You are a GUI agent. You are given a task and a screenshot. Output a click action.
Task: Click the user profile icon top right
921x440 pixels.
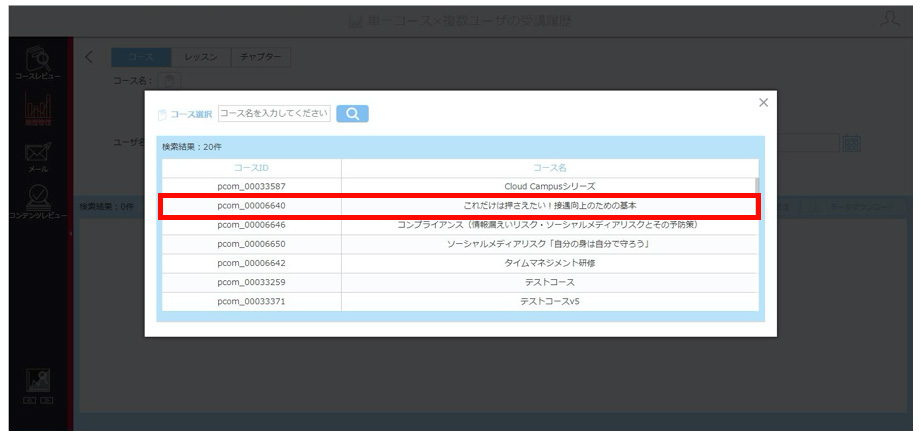click(x=890, y=19)
